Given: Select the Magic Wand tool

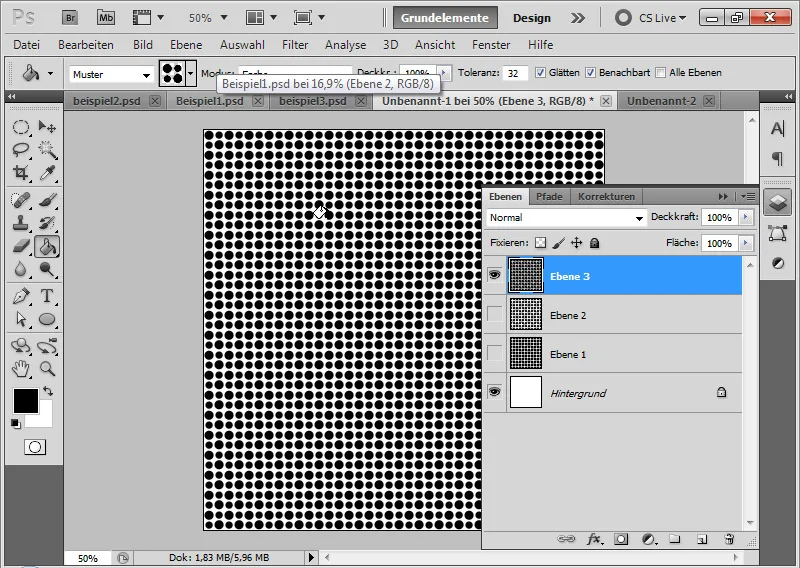Looking at the screenshot, I should (x=47, y=150).
